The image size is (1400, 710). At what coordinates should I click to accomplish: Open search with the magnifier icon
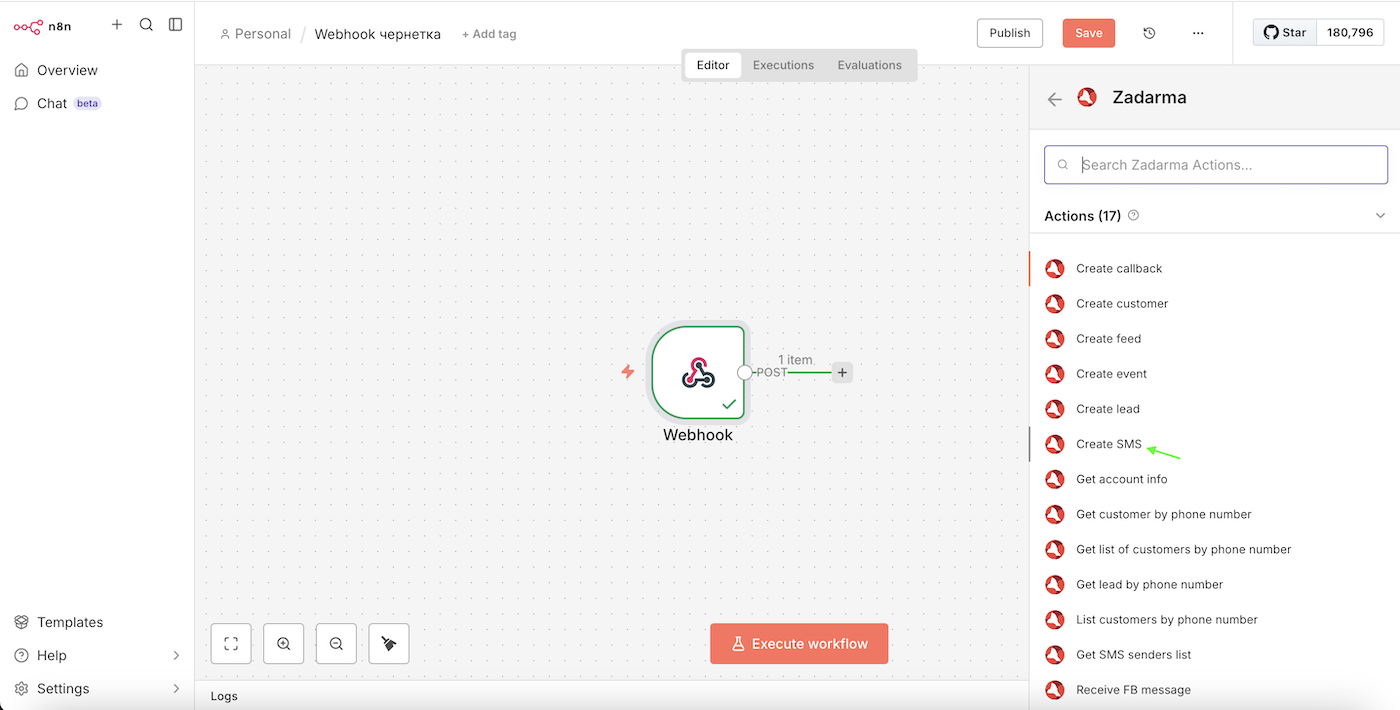pos(146,24)
